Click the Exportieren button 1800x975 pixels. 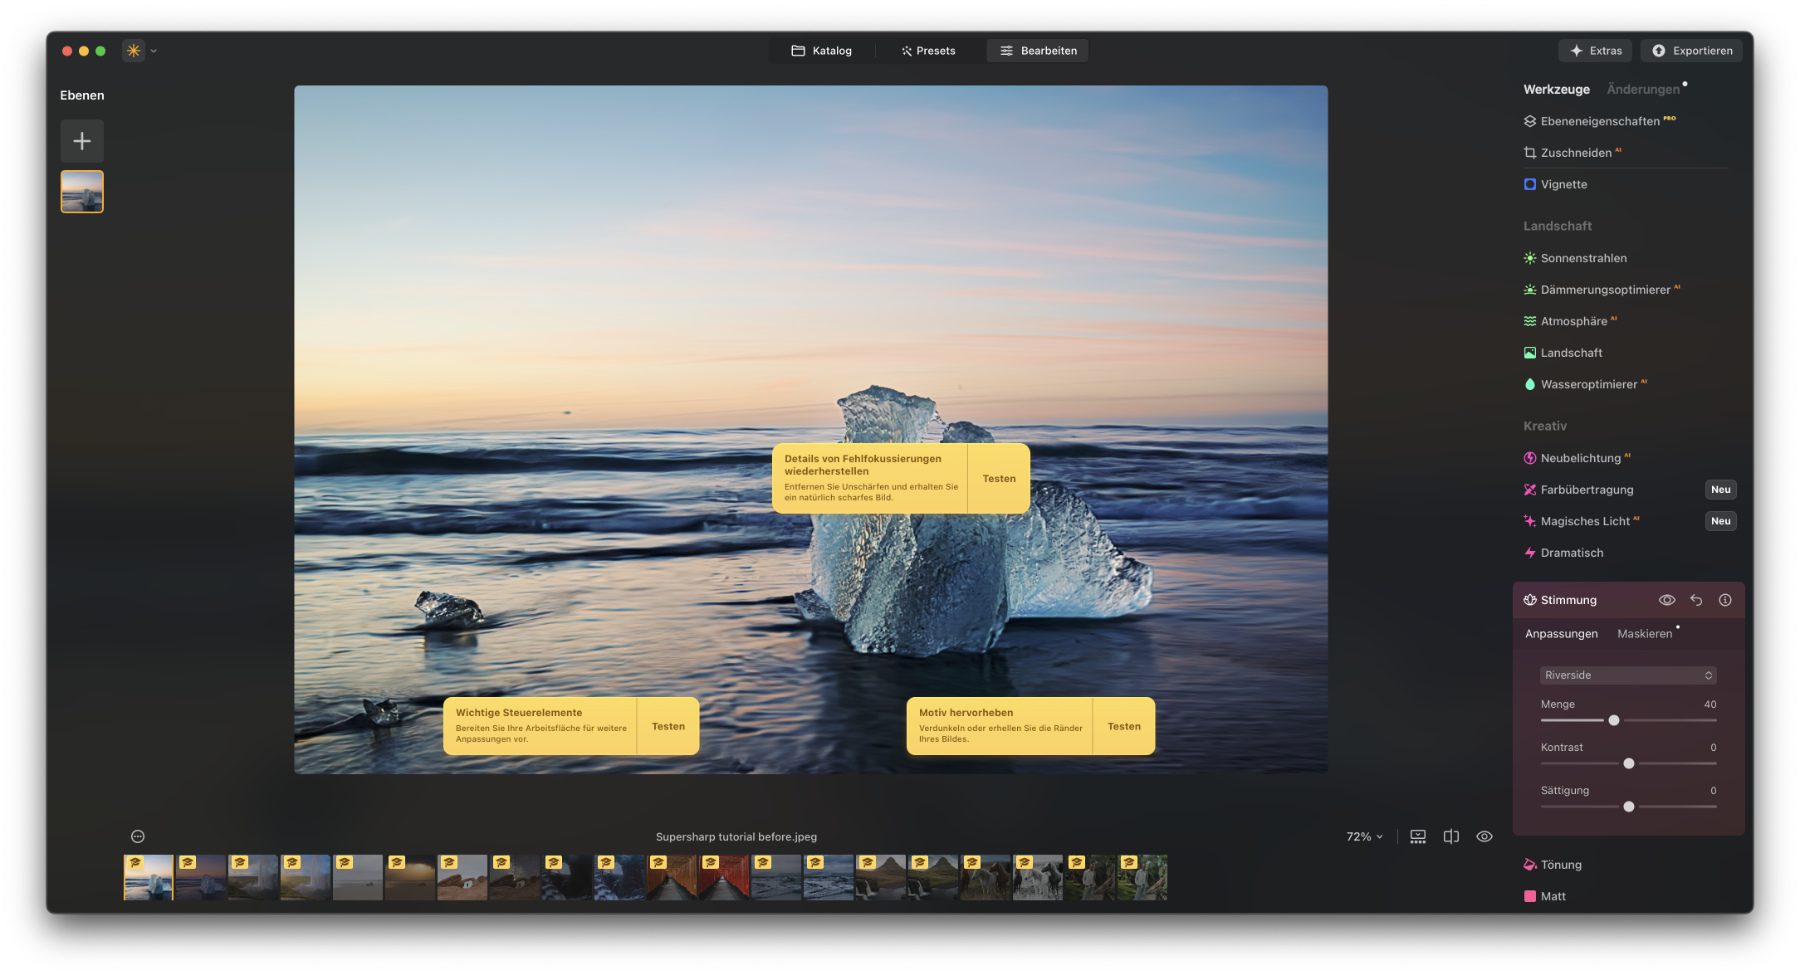pos(1692,51)
